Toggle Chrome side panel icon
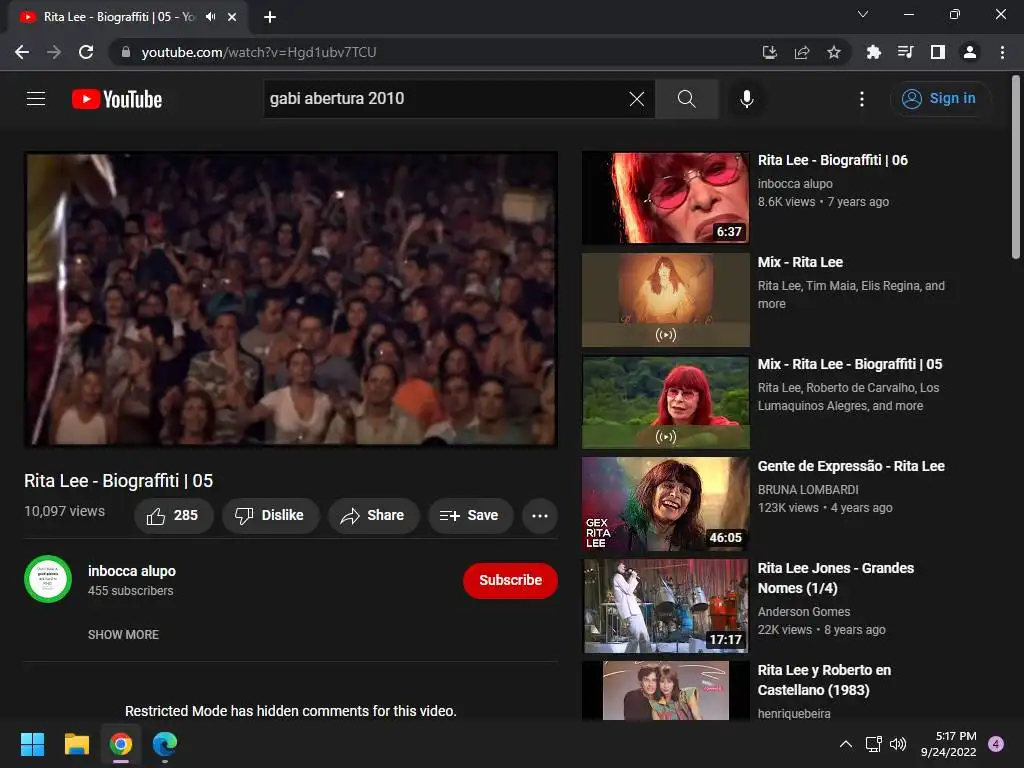This screenshot has width=1024, height=768. coord(938,52)
